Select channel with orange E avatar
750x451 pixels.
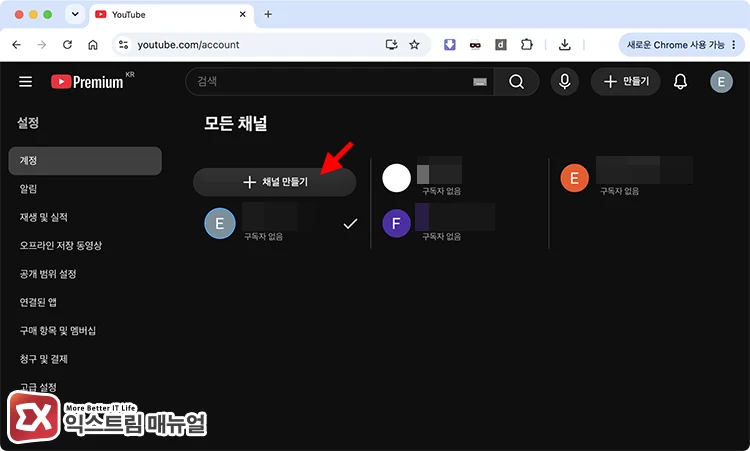tap(574, 178)
